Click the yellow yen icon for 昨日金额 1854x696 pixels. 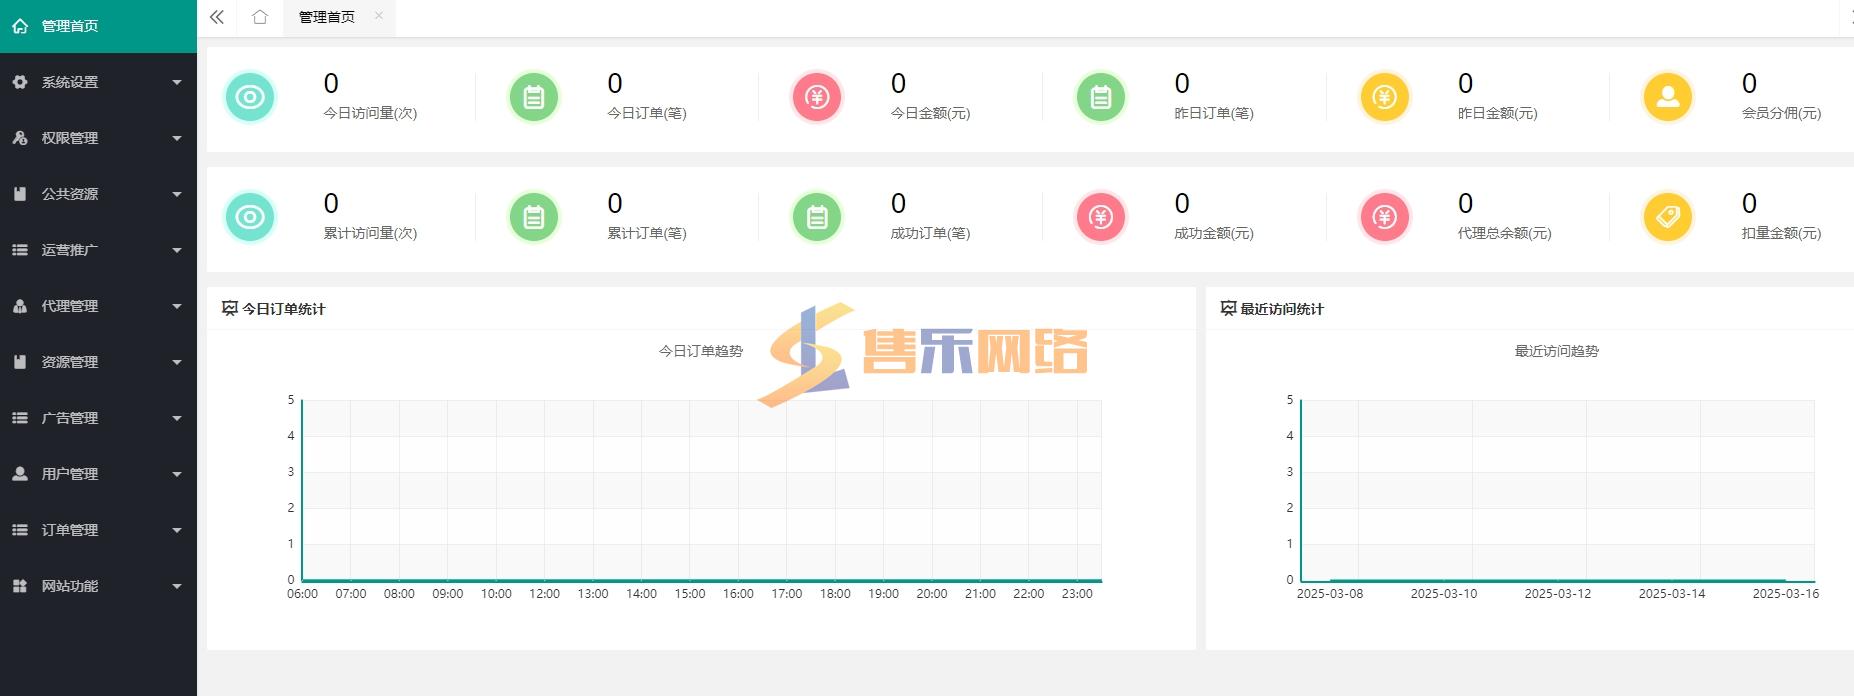click(x=1384, y=97)
